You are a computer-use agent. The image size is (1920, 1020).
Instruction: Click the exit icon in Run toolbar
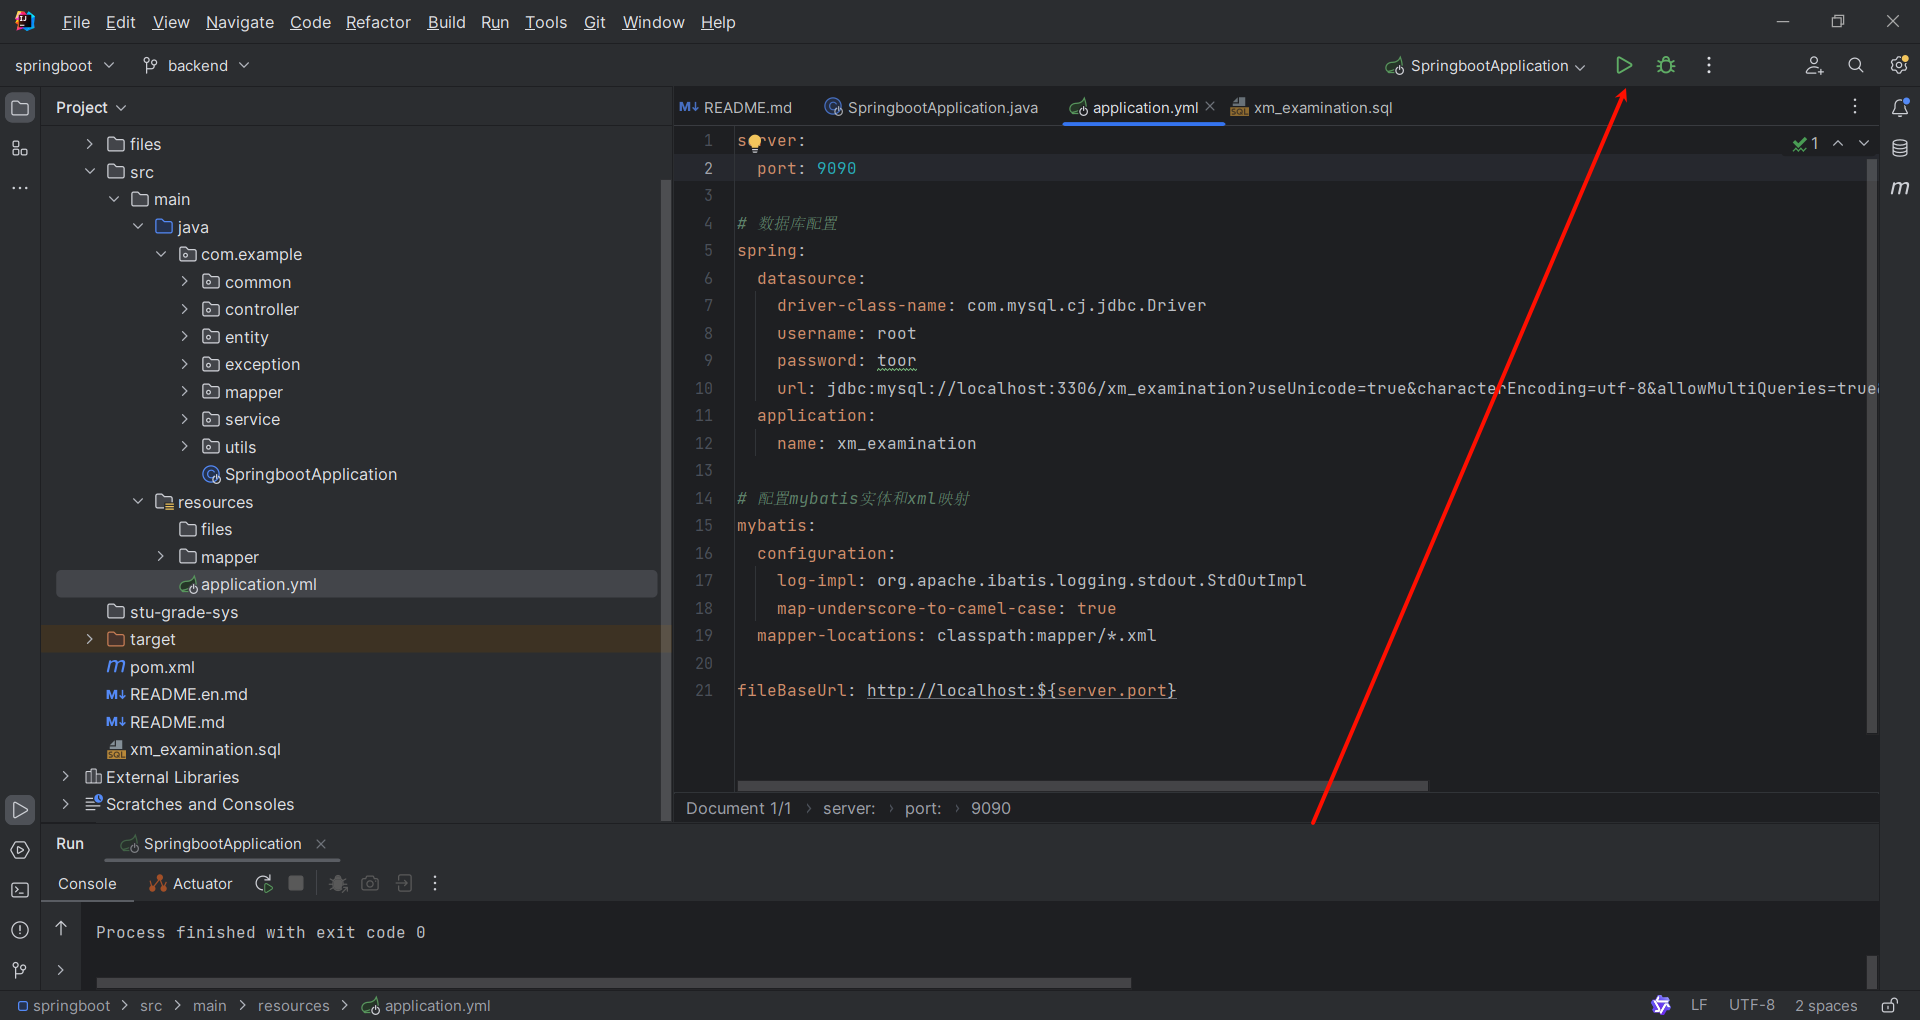(x=403, y=883)
